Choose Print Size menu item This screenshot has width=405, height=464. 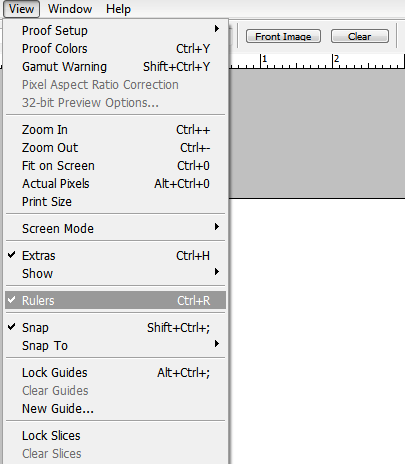(x=115, y=202)
